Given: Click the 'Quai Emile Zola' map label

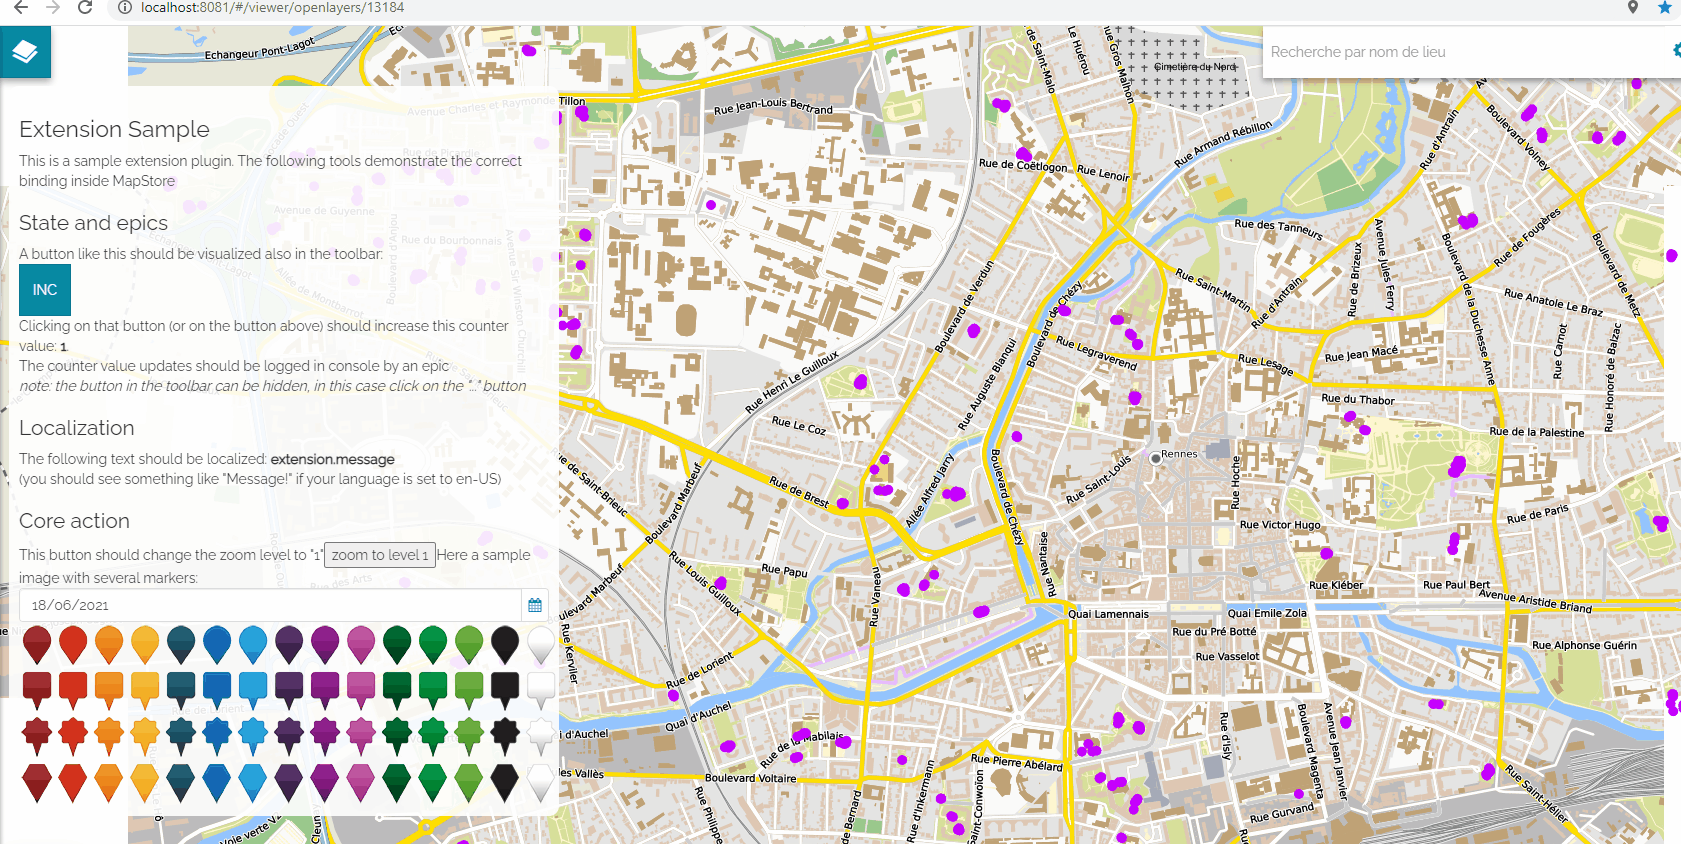Looking at the screenshot, I should pos(1267,613).
